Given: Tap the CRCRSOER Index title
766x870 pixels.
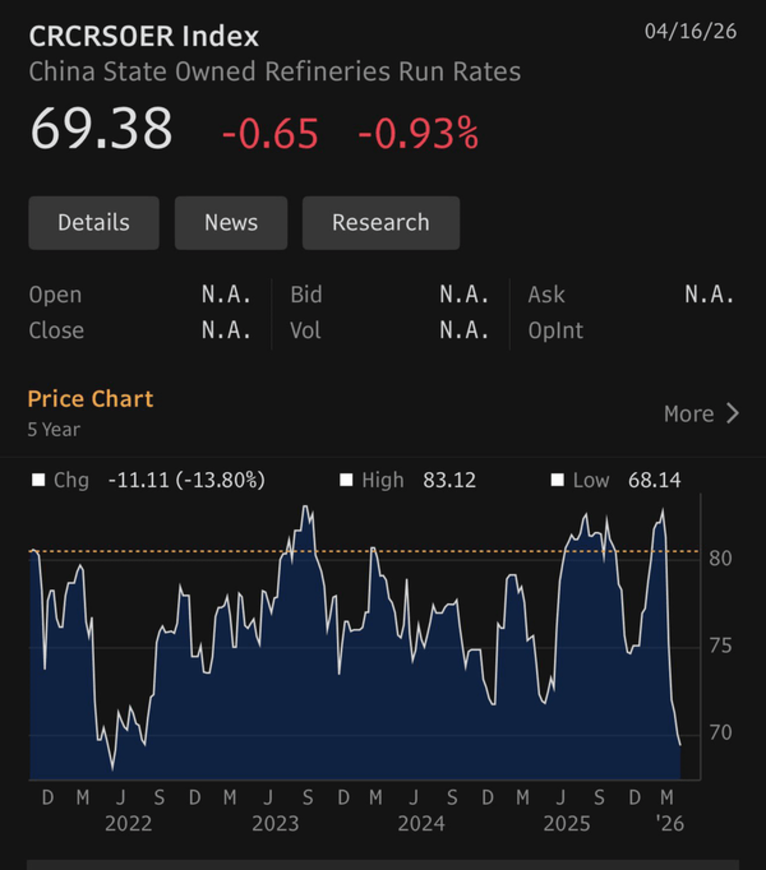Looking at the screenshot, I should coord(143,37).
